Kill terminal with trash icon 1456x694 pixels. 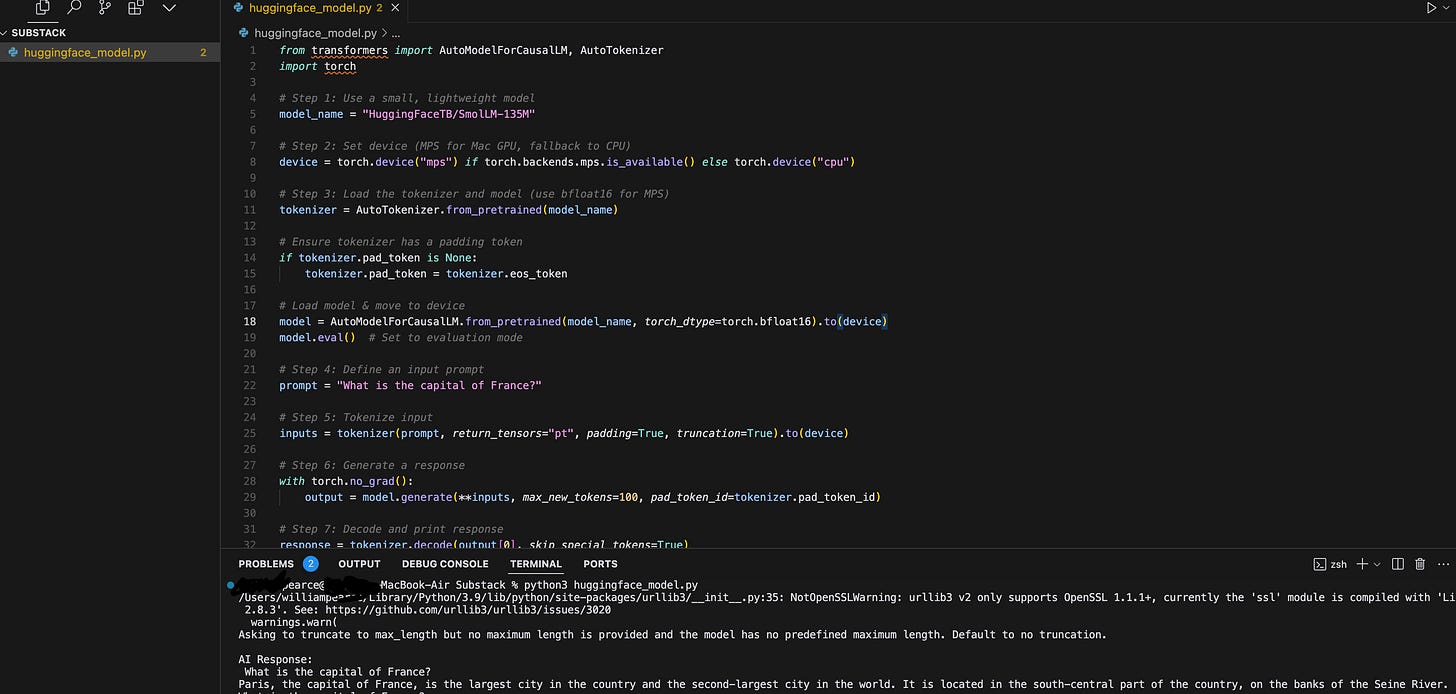(x=1420, y=564)
